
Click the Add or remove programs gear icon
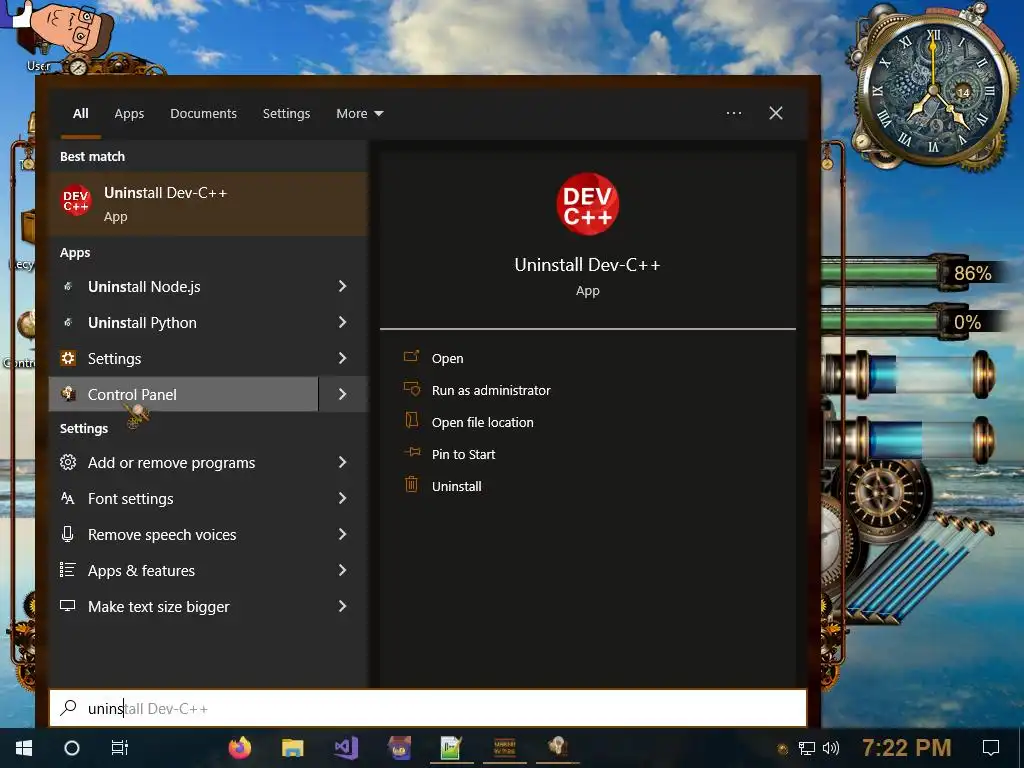coord(68,462)
